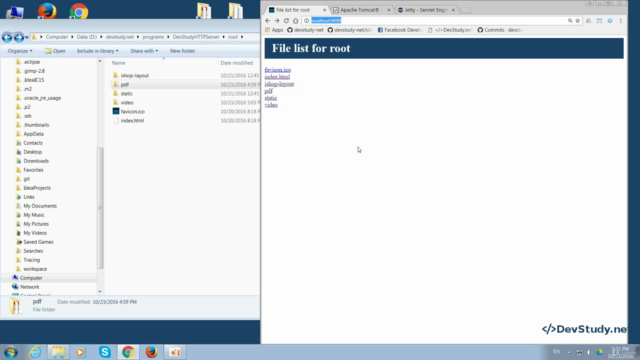This screenshot has width=640, height=360.
Task: Click Explorer back navigation button
Action: pos(7,37)
